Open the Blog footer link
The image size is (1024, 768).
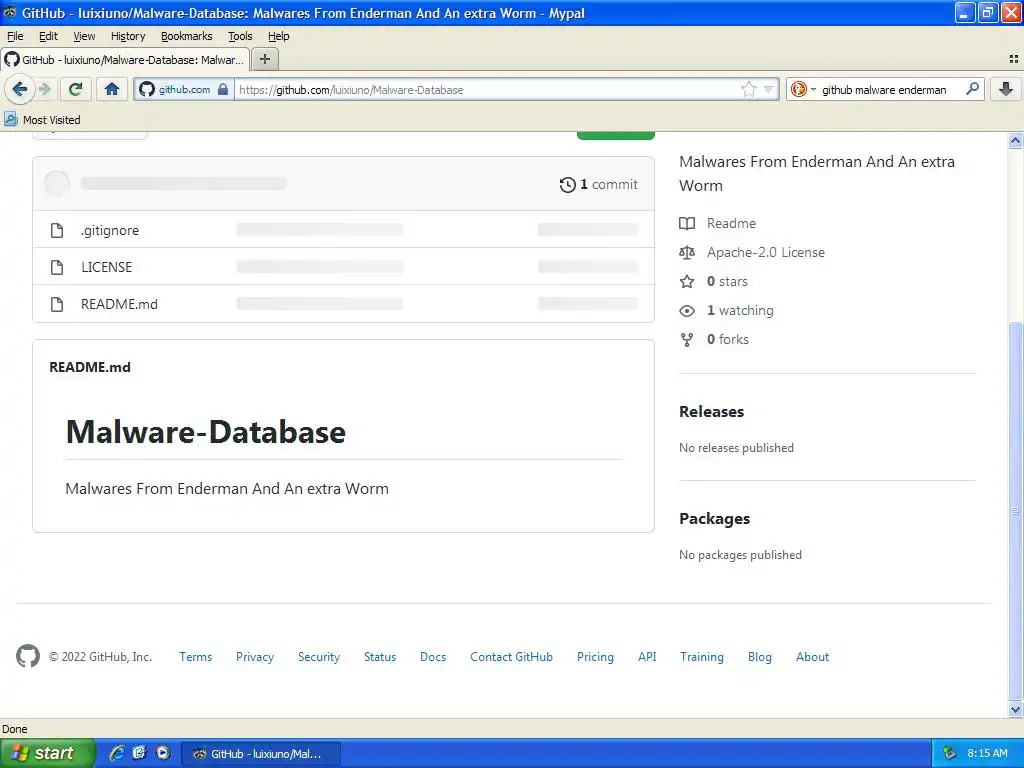760,657
